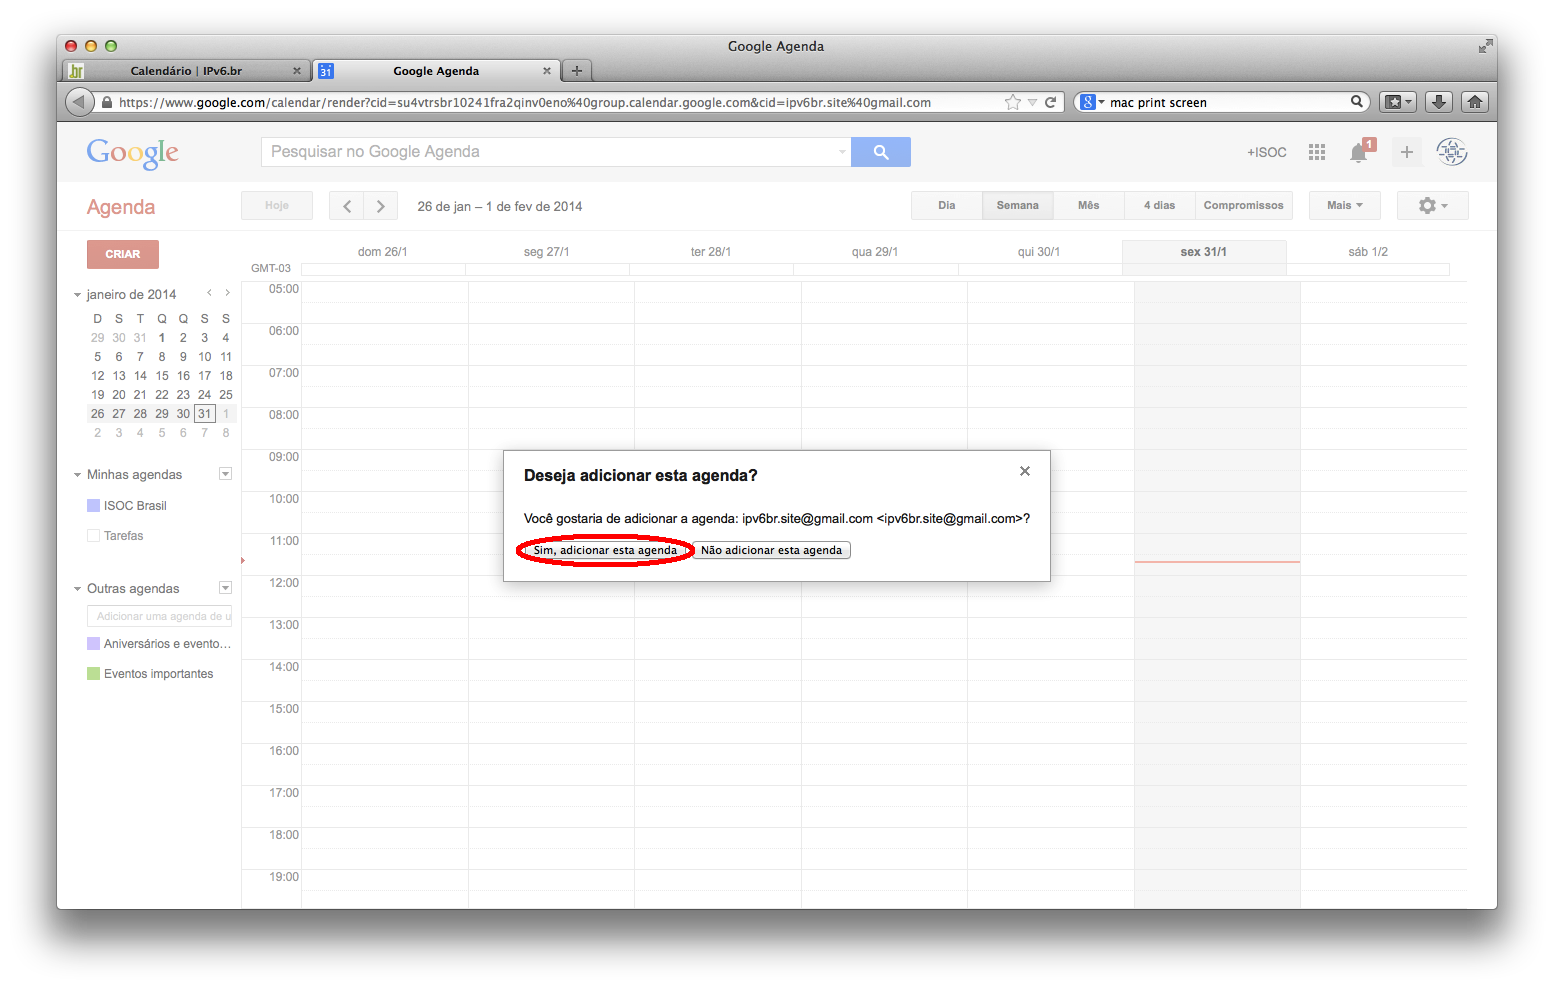Screen dimensions: 1554x988
Task: Click the reload page icon
Action: click(1051, 102)
